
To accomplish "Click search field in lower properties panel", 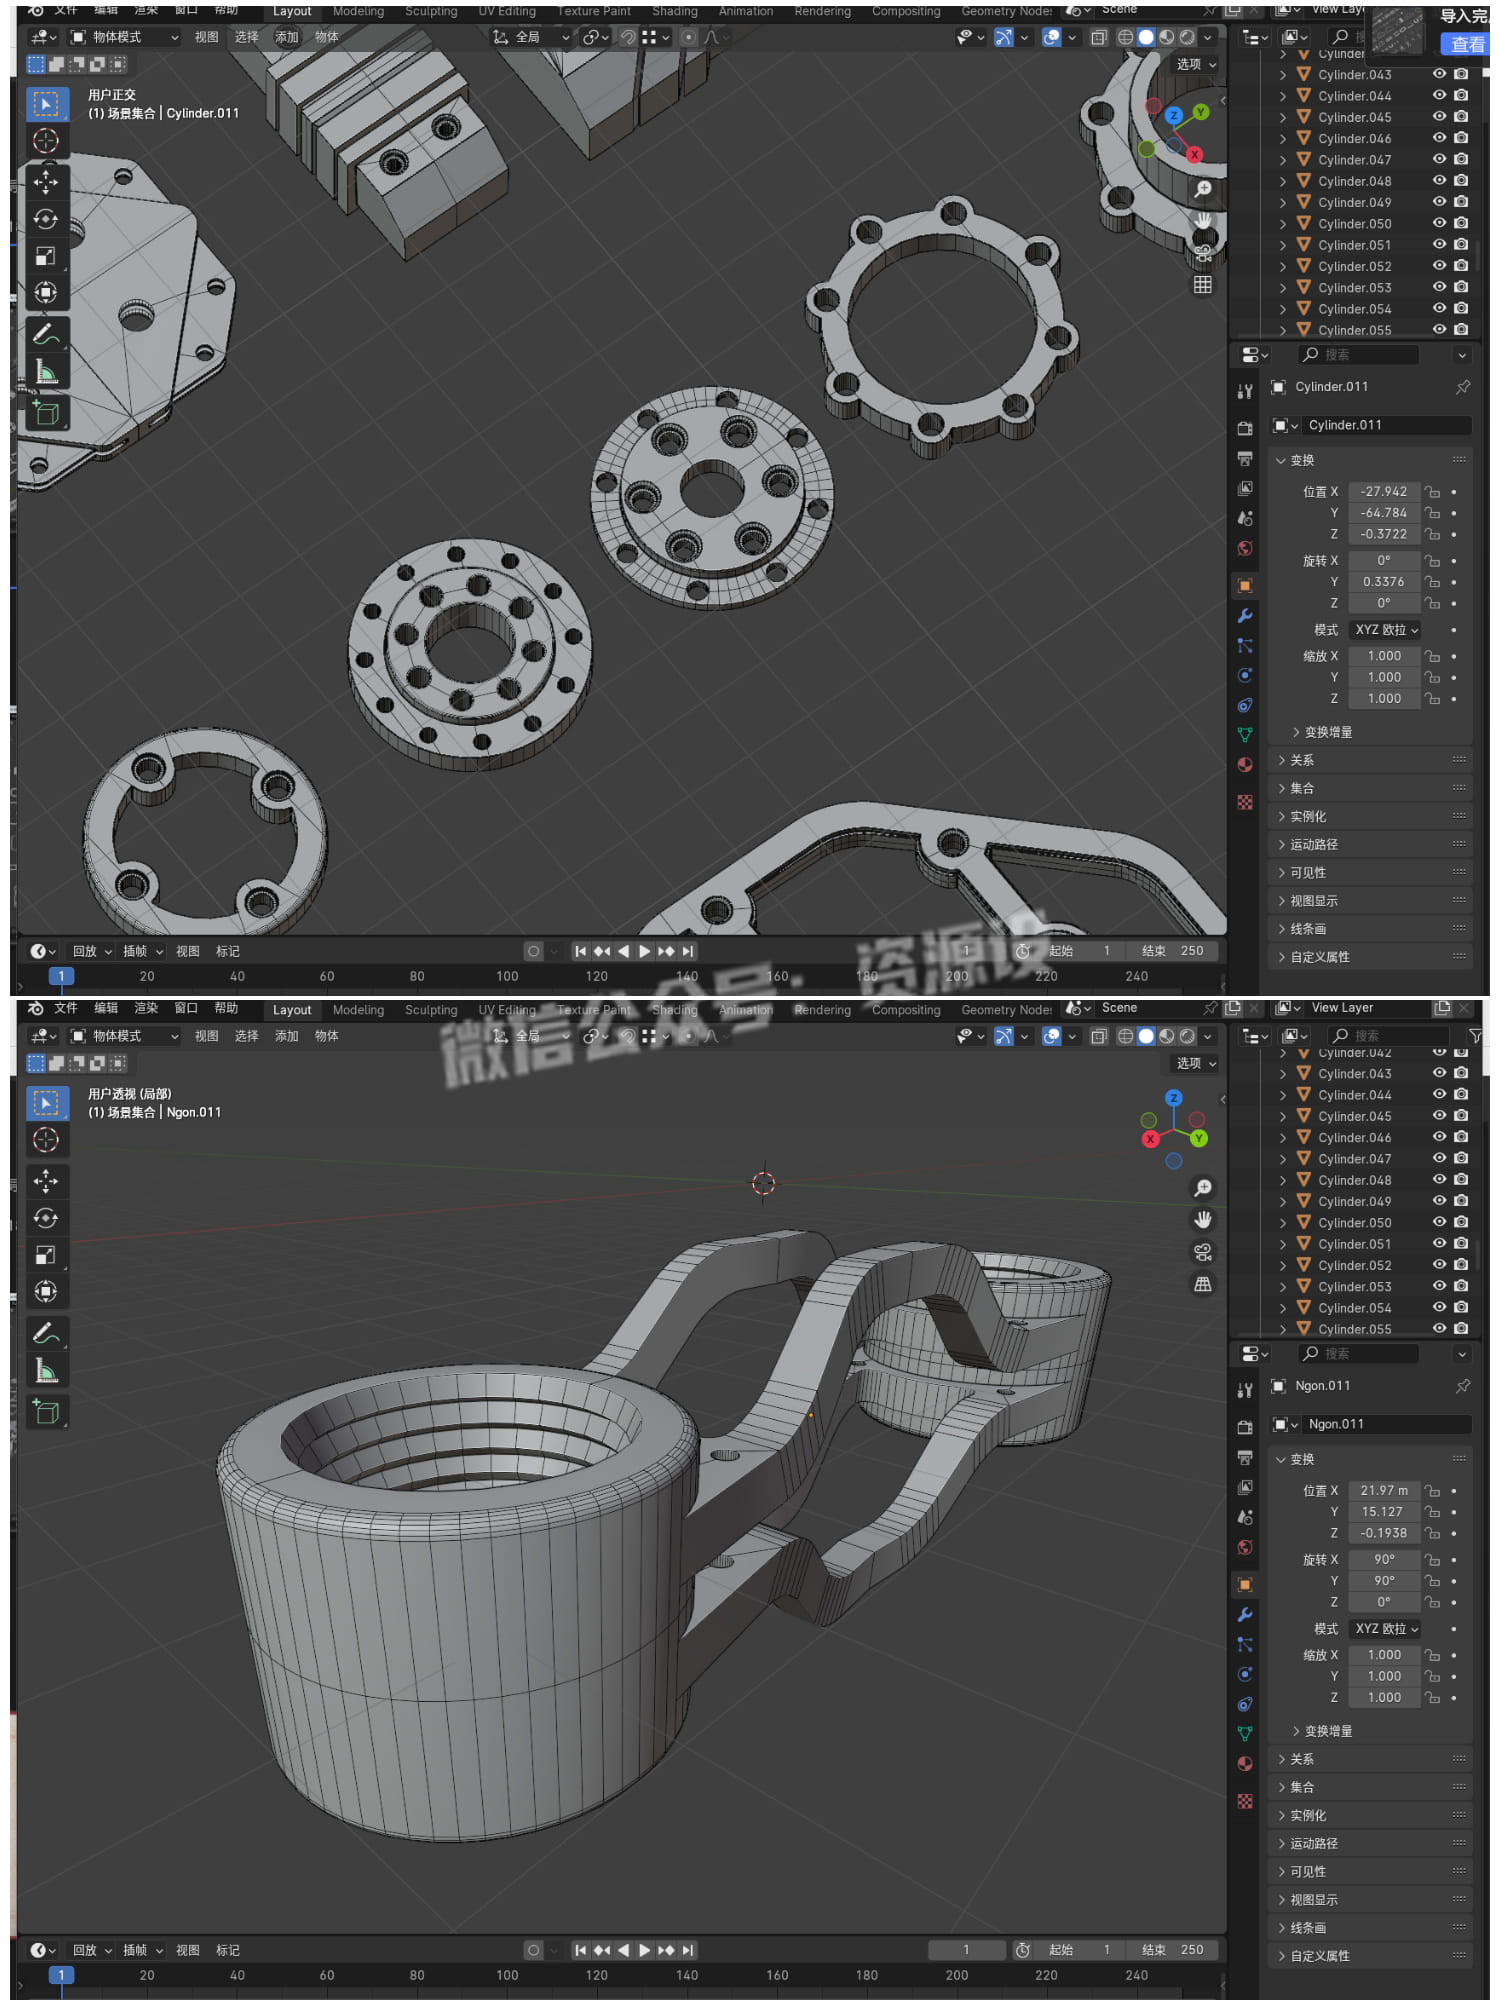I will 1359,1354.
